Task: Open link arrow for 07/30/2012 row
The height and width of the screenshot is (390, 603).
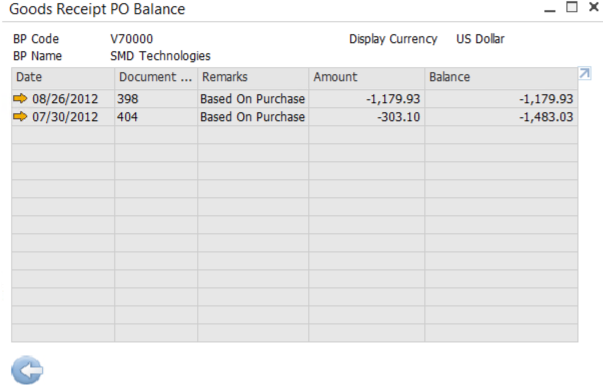Action: click(20, 116)
